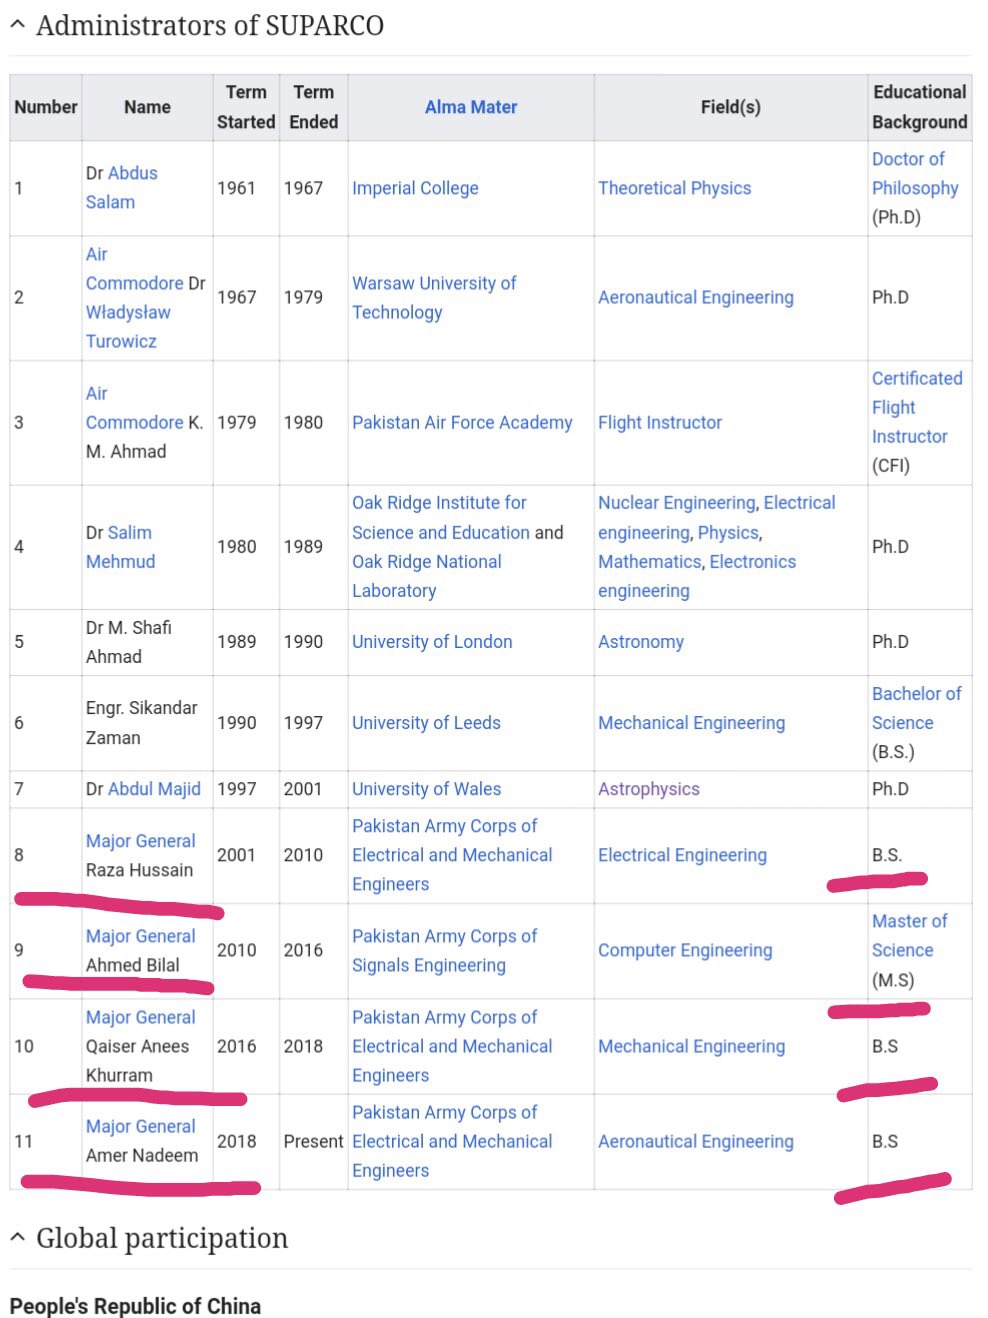The width and height of the screenshot is (988, 1318).
Task: Open Electrical Engineering link in Raza Hussain row
Action: (x=683, y=855)
